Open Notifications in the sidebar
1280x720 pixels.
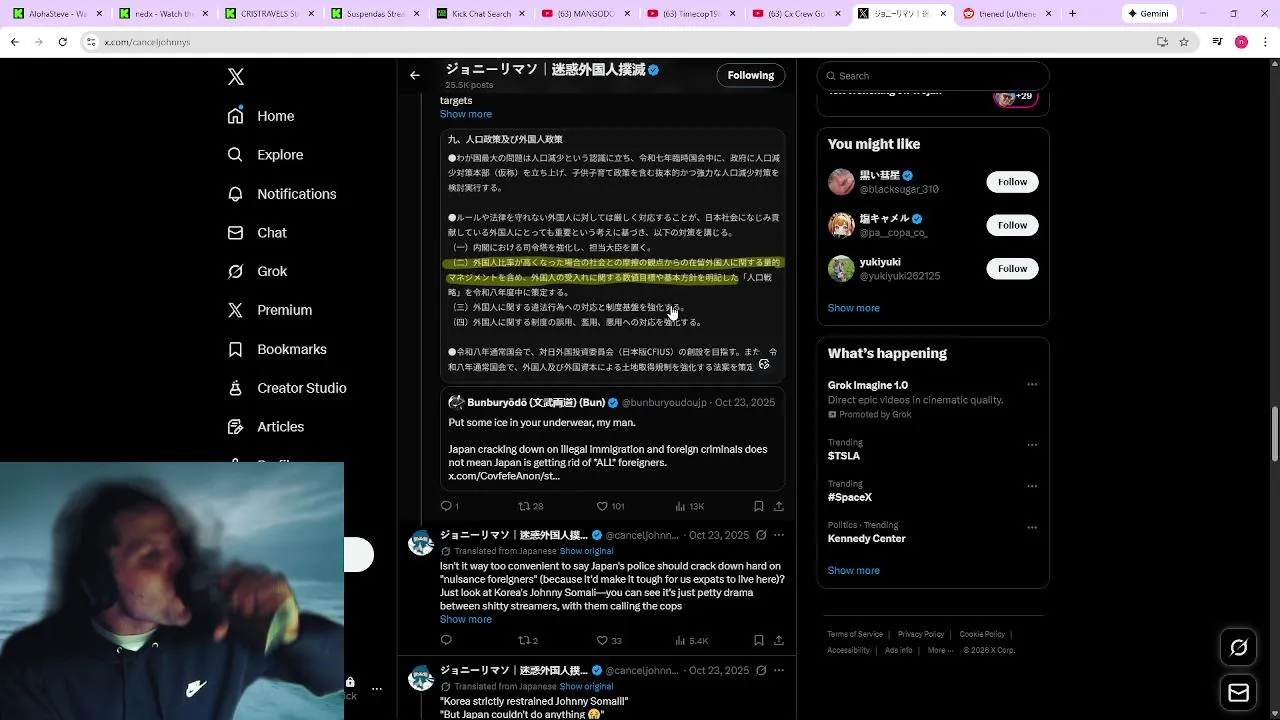[x=282, y=194]
